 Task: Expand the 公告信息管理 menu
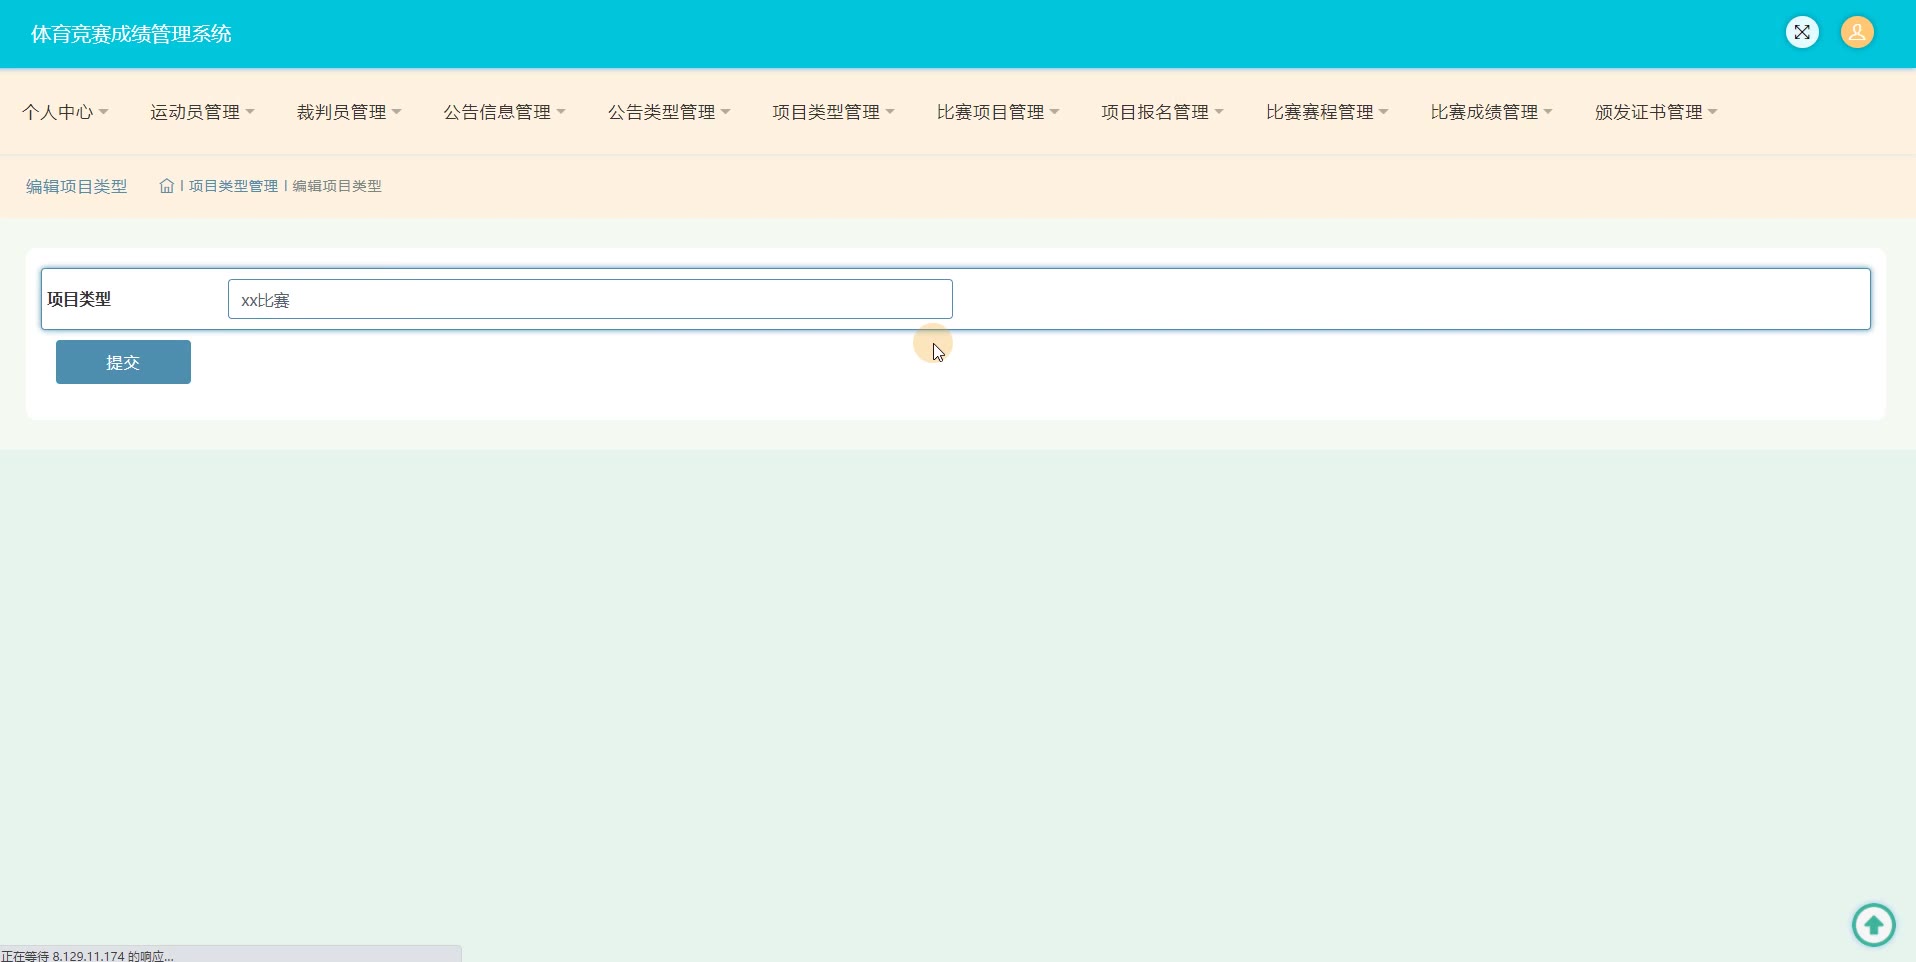[504, 112]
